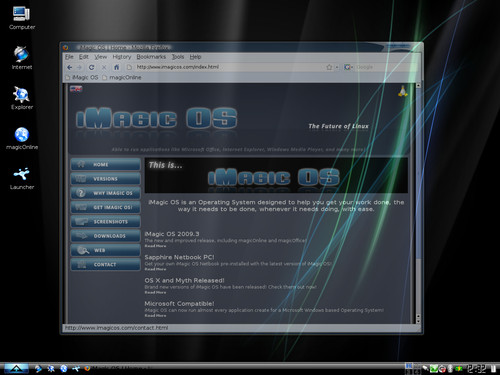Go to the browser home page icon

[116, 67]
